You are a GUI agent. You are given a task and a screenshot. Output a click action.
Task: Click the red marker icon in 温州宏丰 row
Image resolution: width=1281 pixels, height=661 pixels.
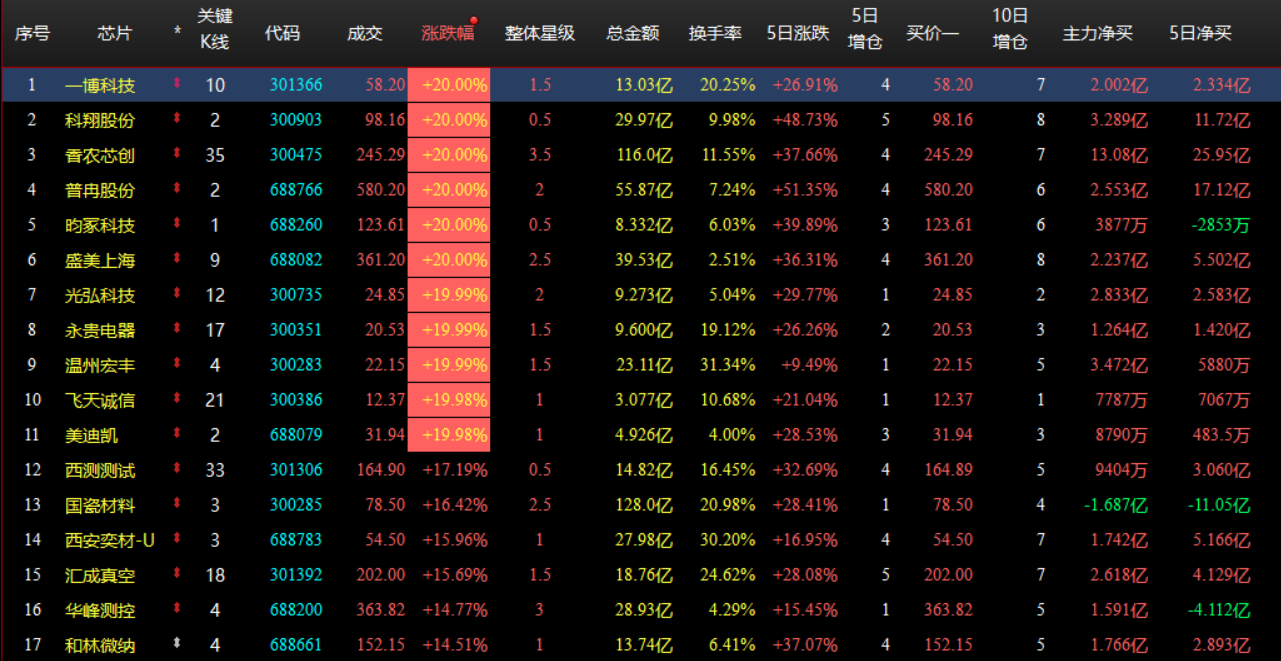(177, 364)
